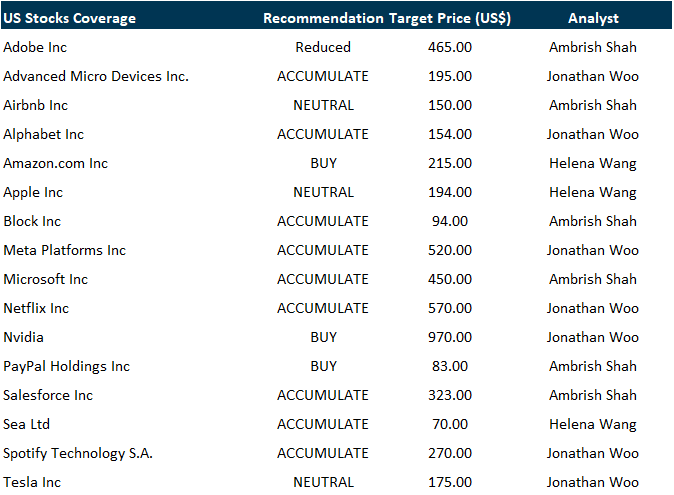Image resolution: width=674 pixels, height=495 pixels.
Task: Select the Sea Ltd cell
Action: coord(27,424)
